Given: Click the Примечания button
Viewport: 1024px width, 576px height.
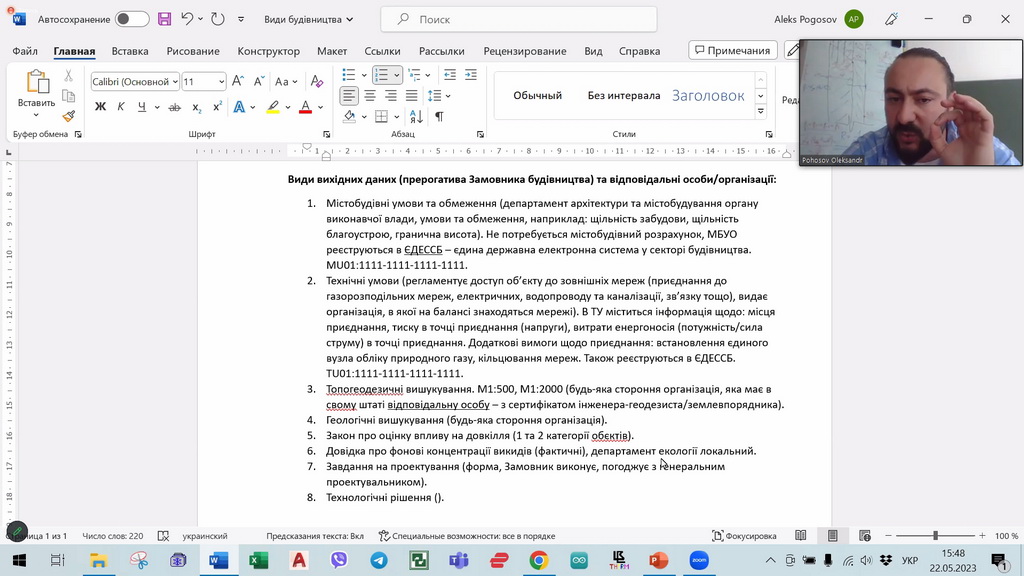Looking at the screenshot, I should [x=733, y=50].
